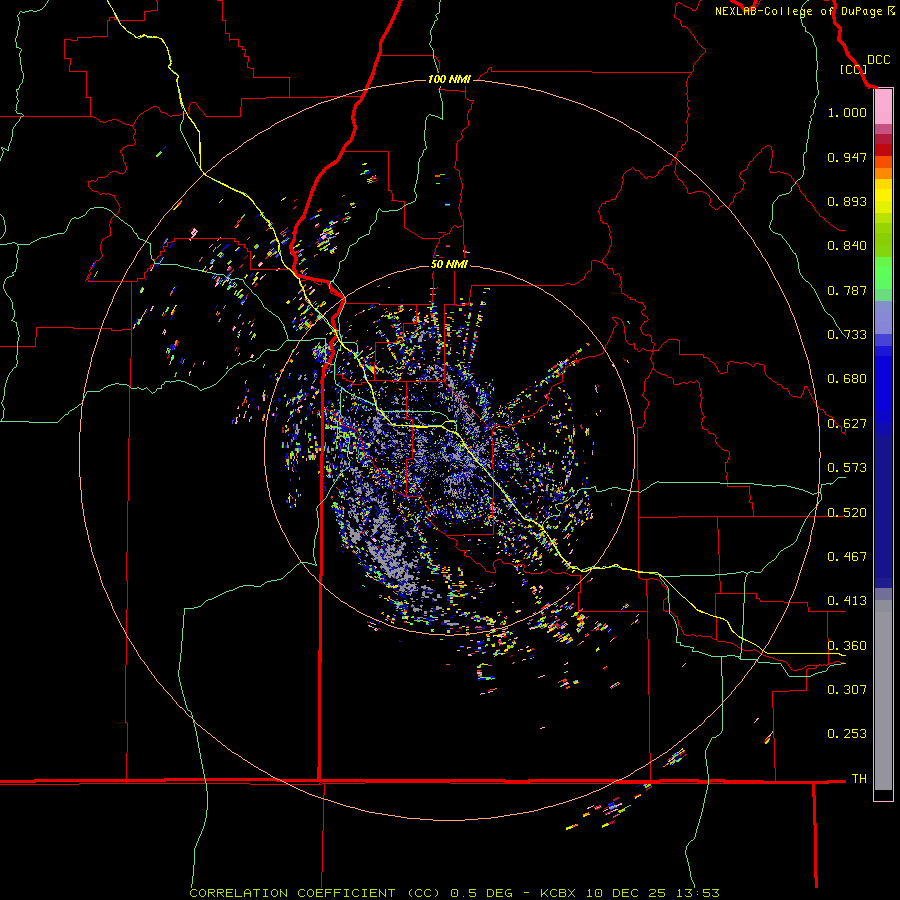This screenshot has height=900, width=900.
Task: Click the 13:53 timestamp in caption
Action: [697, 893]
